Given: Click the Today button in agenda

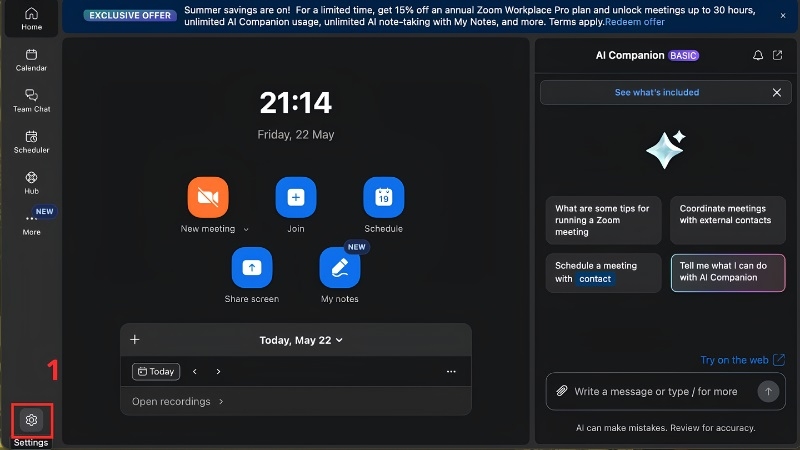Looking at the screenshot, I should (x=156, y=371).
